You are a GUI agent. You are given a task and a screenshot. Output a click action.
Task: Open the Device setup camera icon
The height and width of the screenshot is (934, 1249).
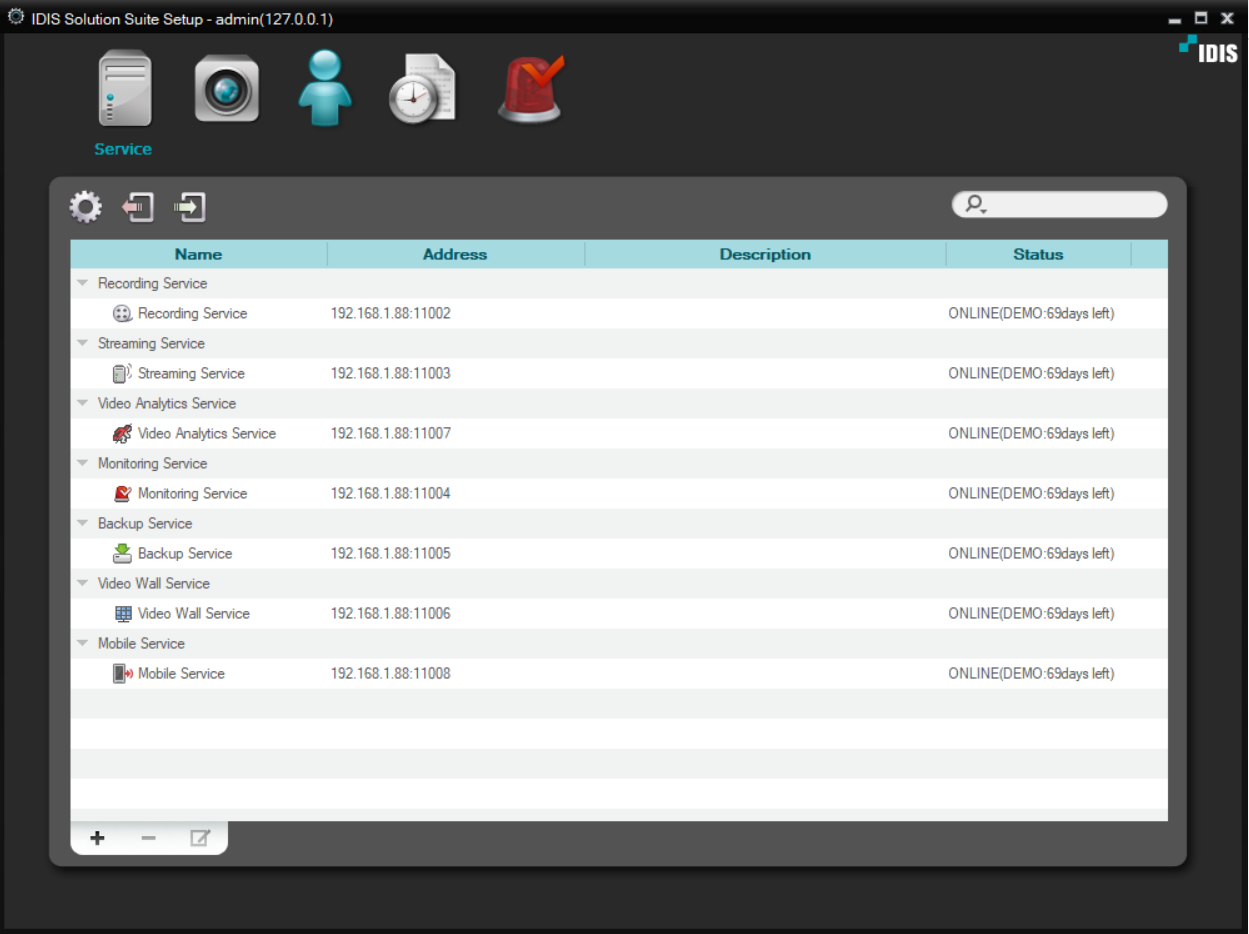[x=227, y=90]
